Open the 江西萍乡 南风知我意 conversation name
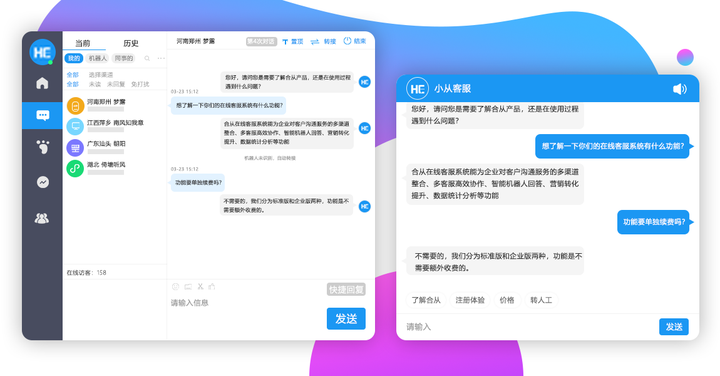Screen dimensions: 720x376 click(115, 123)
